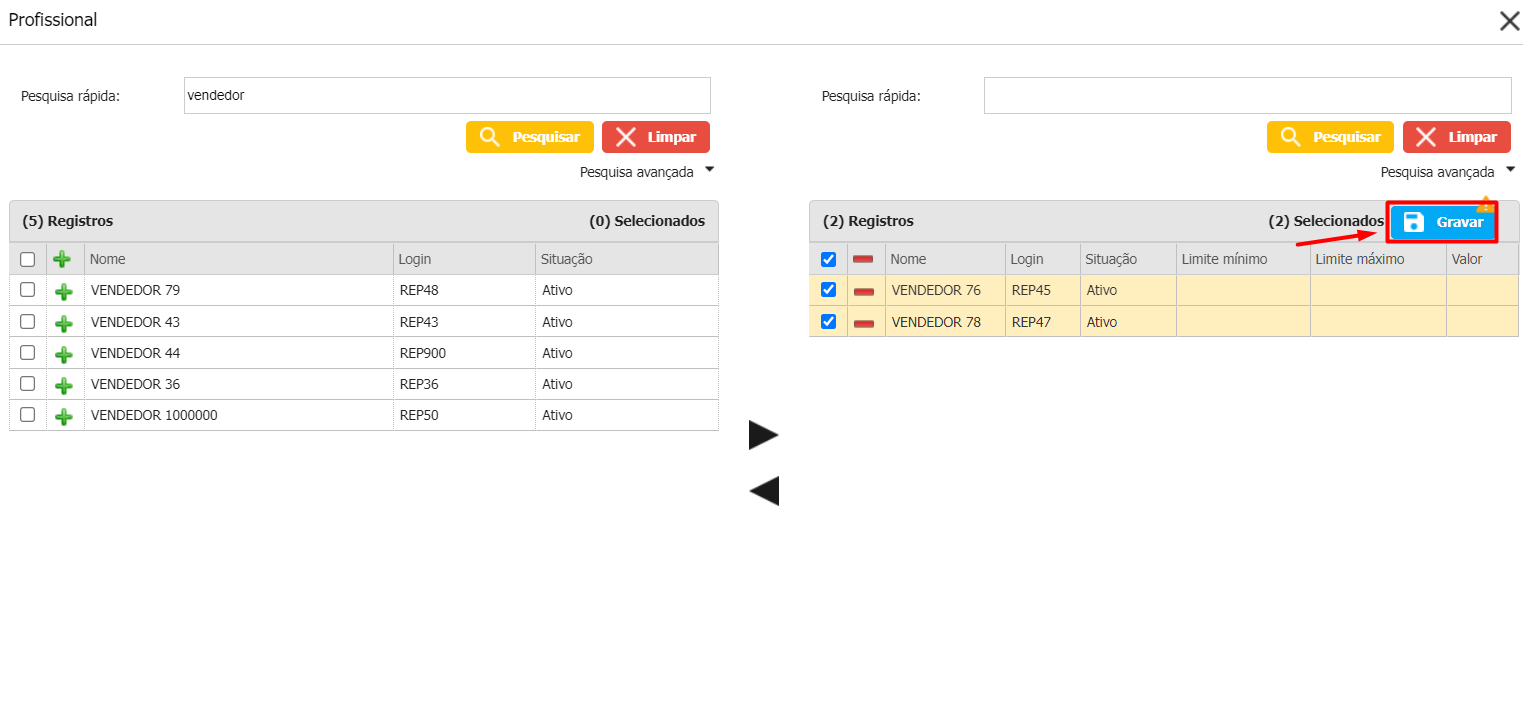The image size is (1523, 724).
Task: Click green plus icon for VENDEDOR 44
Action: (x=64, y=354)
